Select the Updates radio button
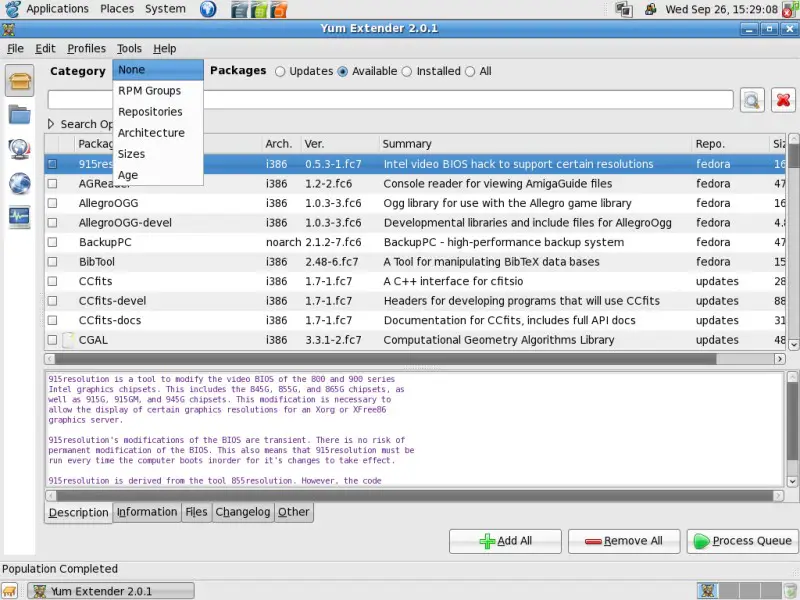 [x=280, y=72]
